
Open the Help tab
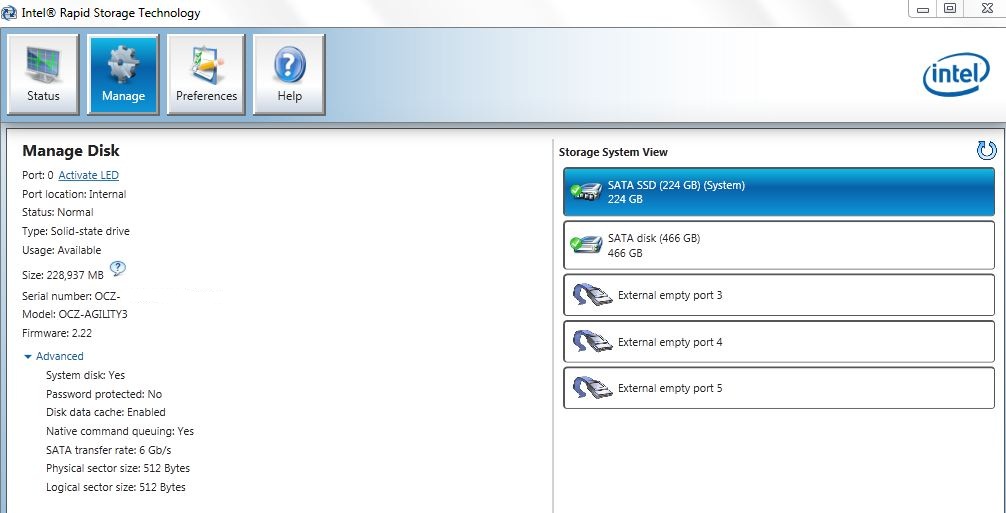click(289, 74)
